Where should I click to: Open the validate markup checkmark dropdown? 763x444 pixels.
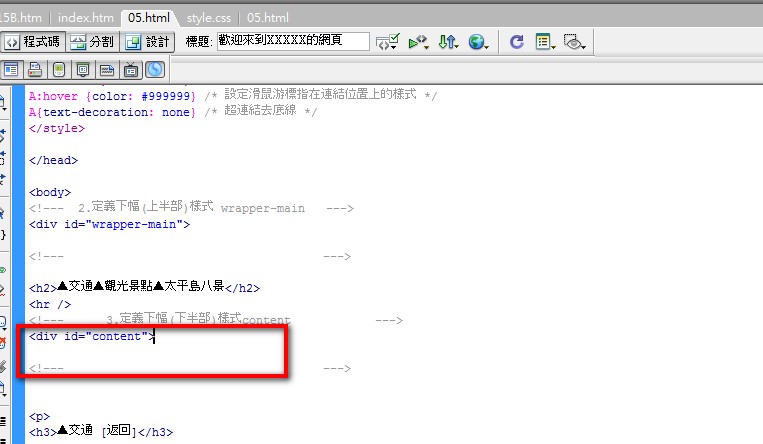tap(389, 42)
